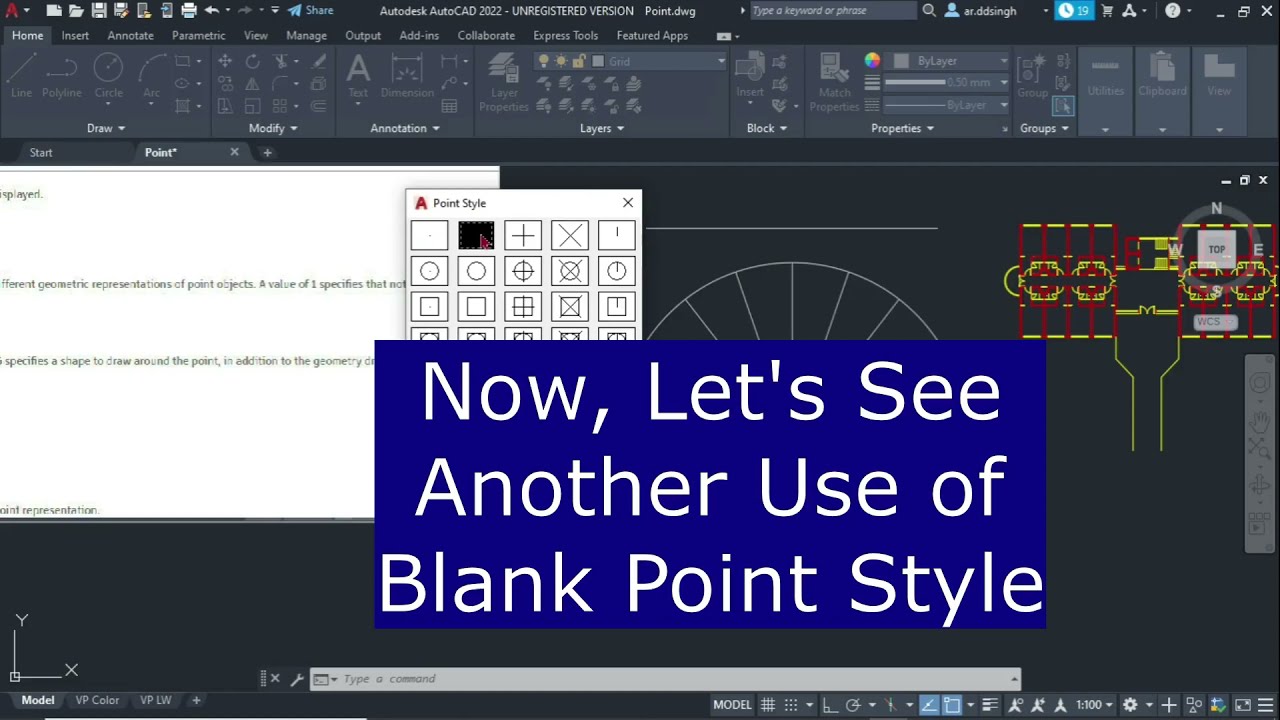1280x720 pixels.
Task: Close the Point Style dialog
Action: 628,203
